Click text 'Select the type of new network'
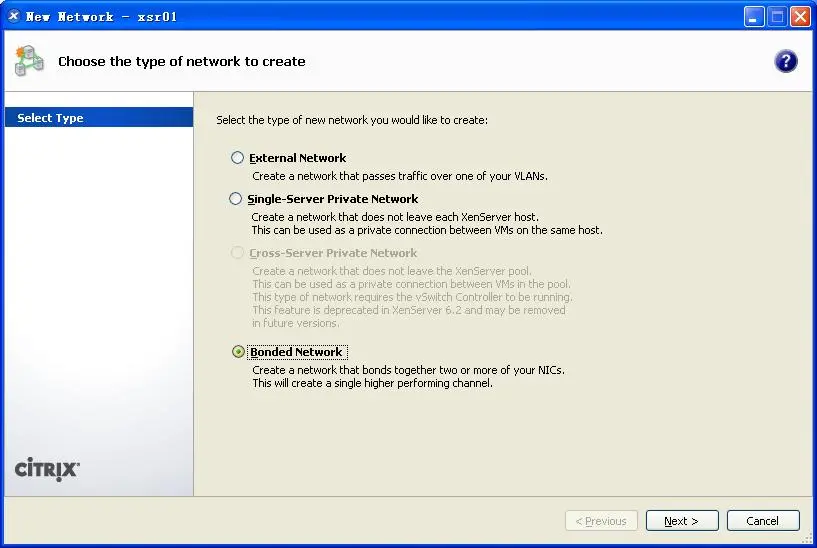The width and height of the screenshot is (817, 548). click(x=292, y=120)
